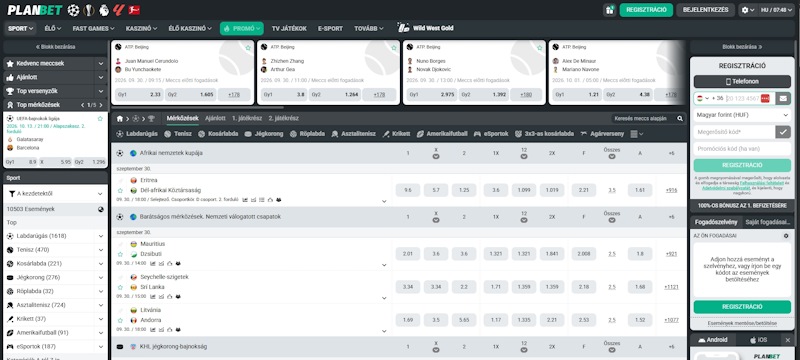
Task: Switch to the Ajánlott tab
Action: pyautogui.click(x=215, y=118)
